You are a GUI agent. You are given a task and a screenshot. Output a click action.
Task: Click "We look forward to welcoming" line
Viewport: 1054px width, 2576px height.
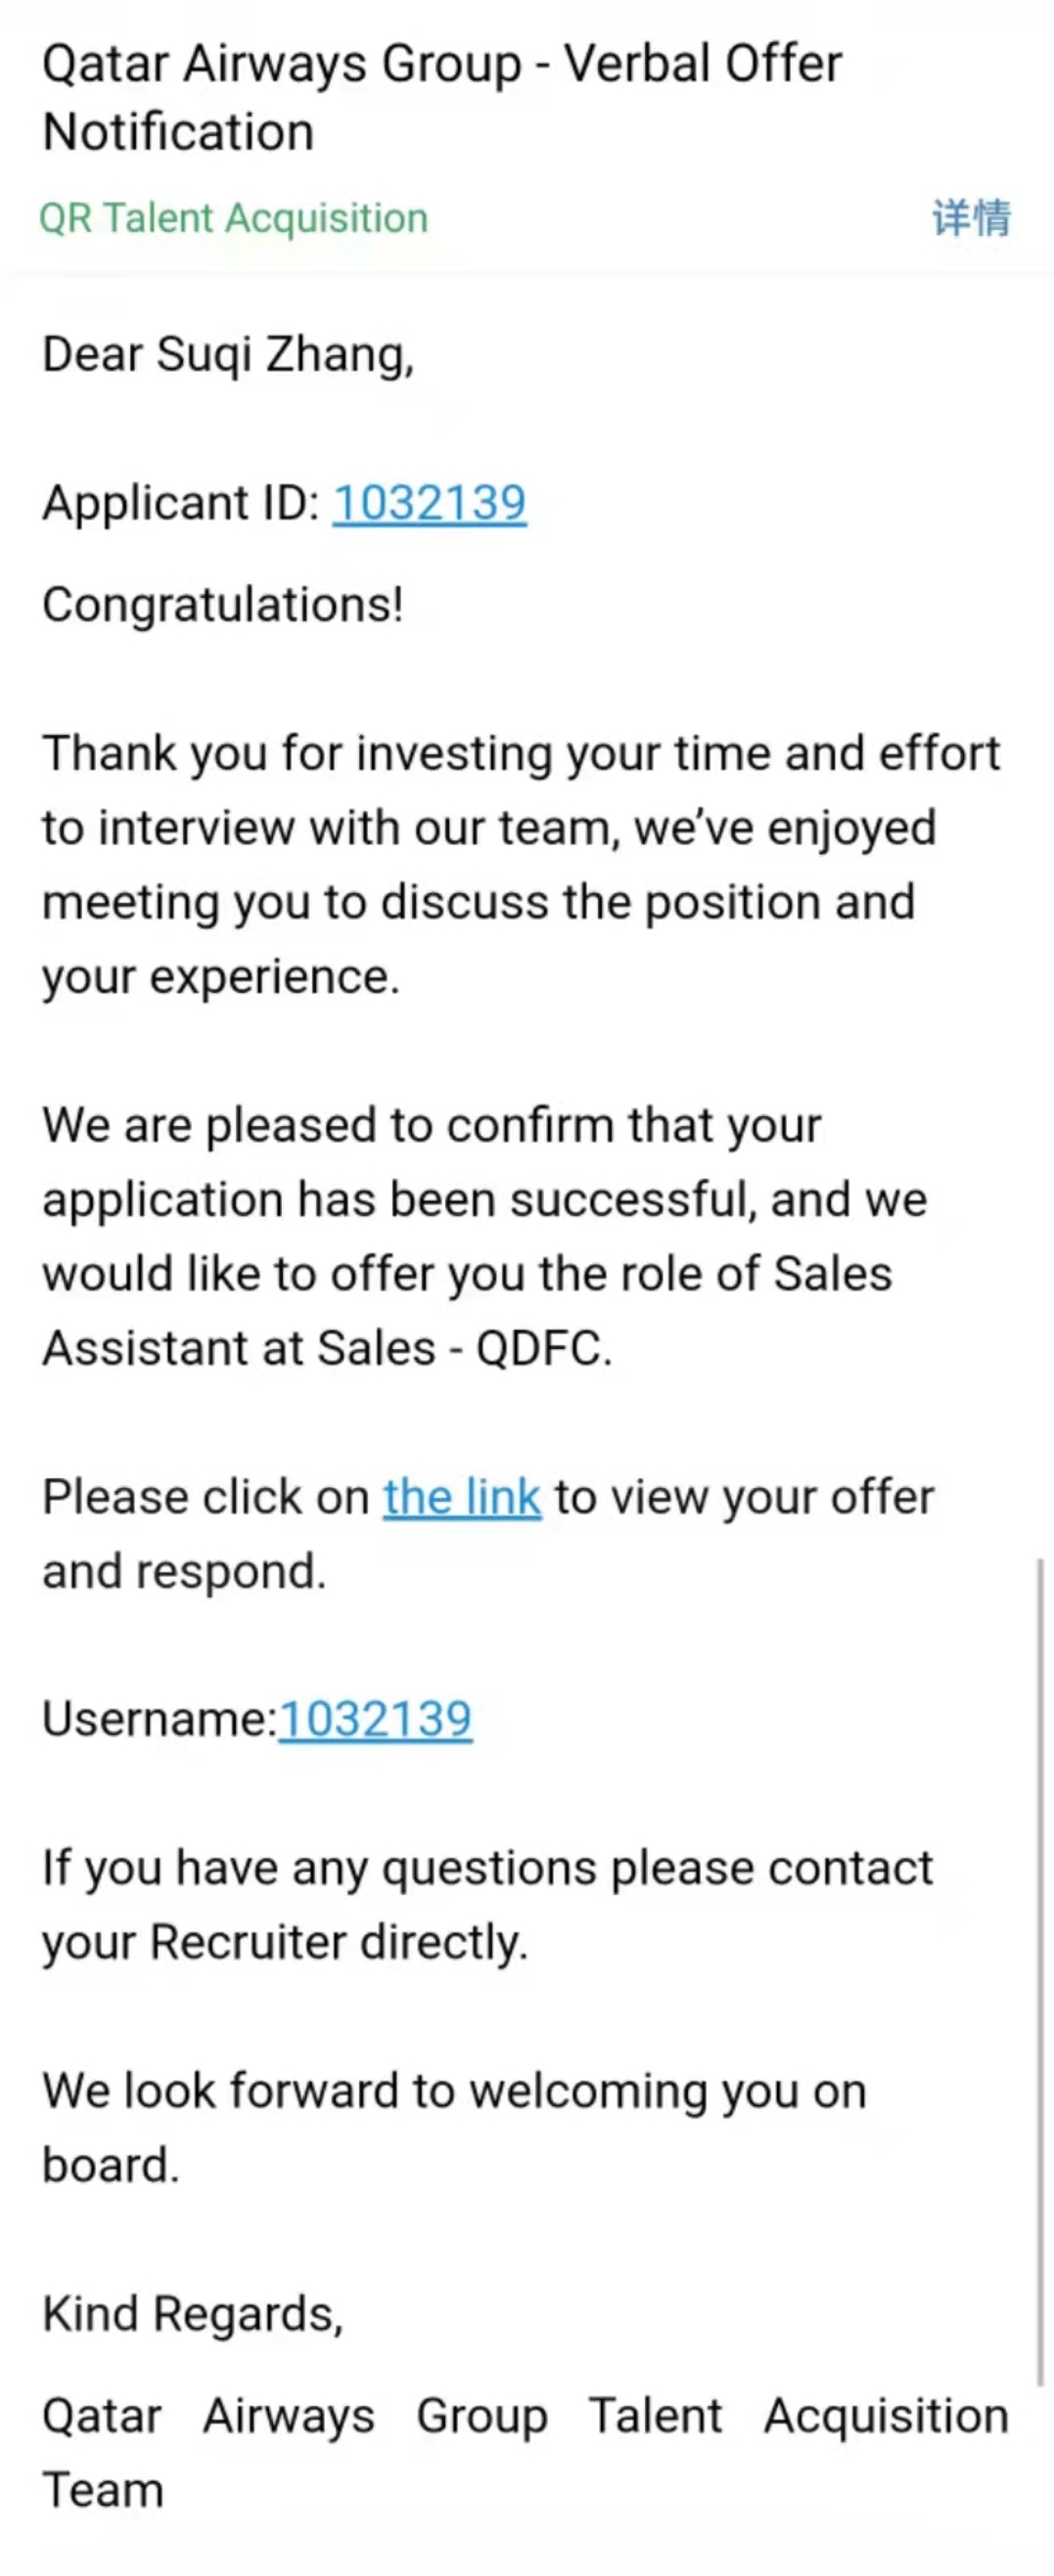(454, 2090)
